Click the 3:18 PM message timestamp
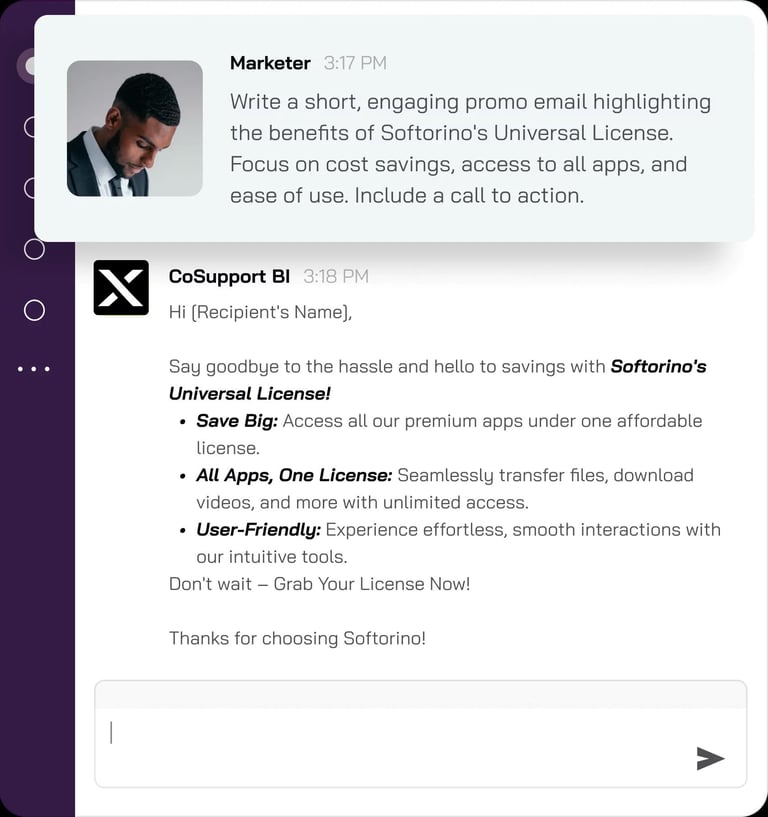The image size is (768, 817). (x=336, y=276)
